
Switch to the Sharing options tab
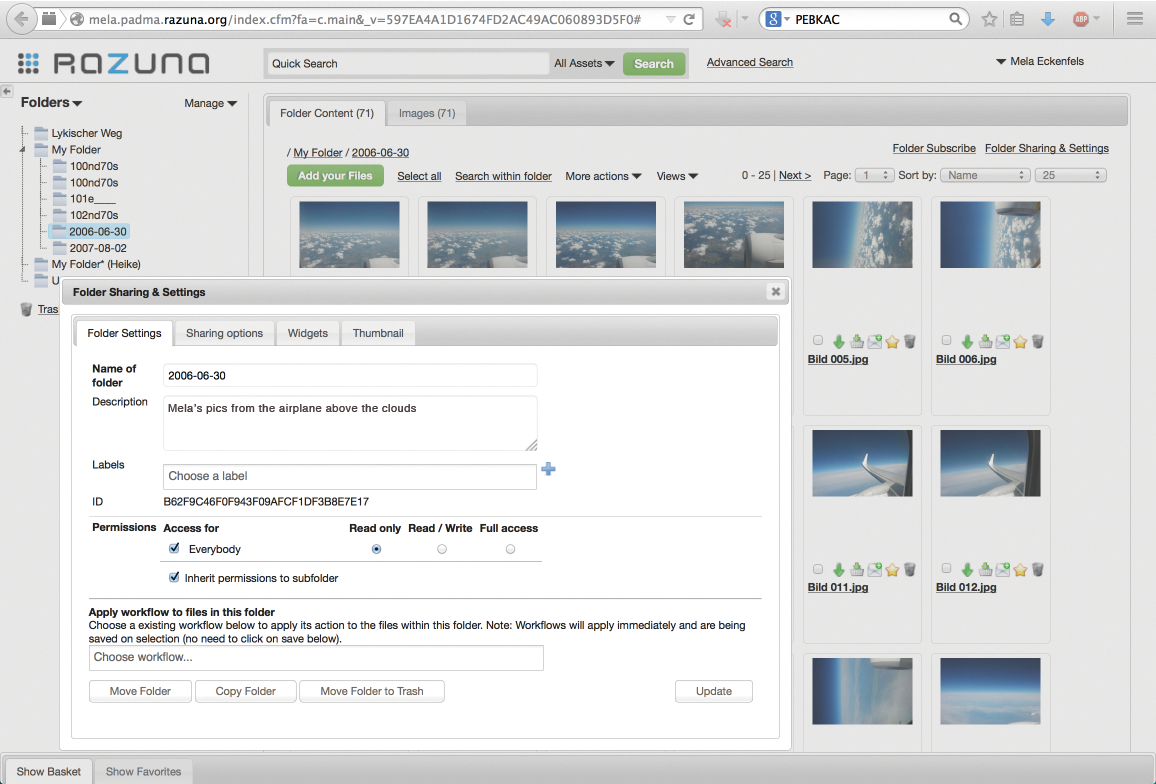pyautogui.click(x=224, y=333)
